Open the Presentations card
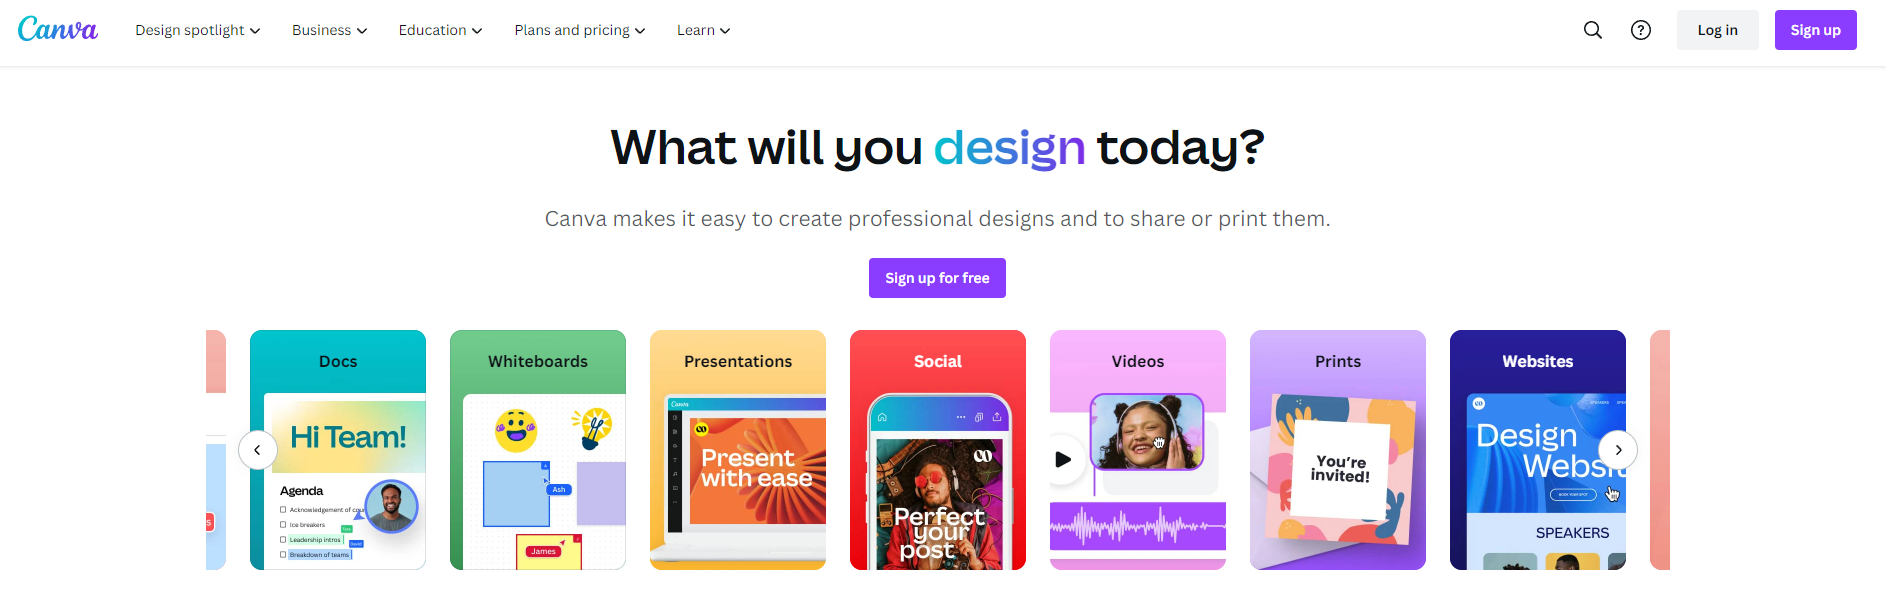Viewport: 1886px width, 614px height. pos(738,450)
